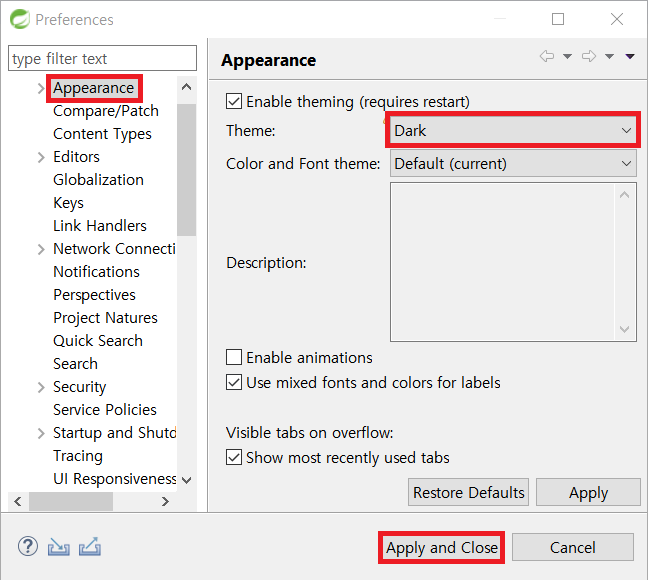Select the plain Search tree item
The height and width of the screenshot is (580, 648).
click(75, 364)
